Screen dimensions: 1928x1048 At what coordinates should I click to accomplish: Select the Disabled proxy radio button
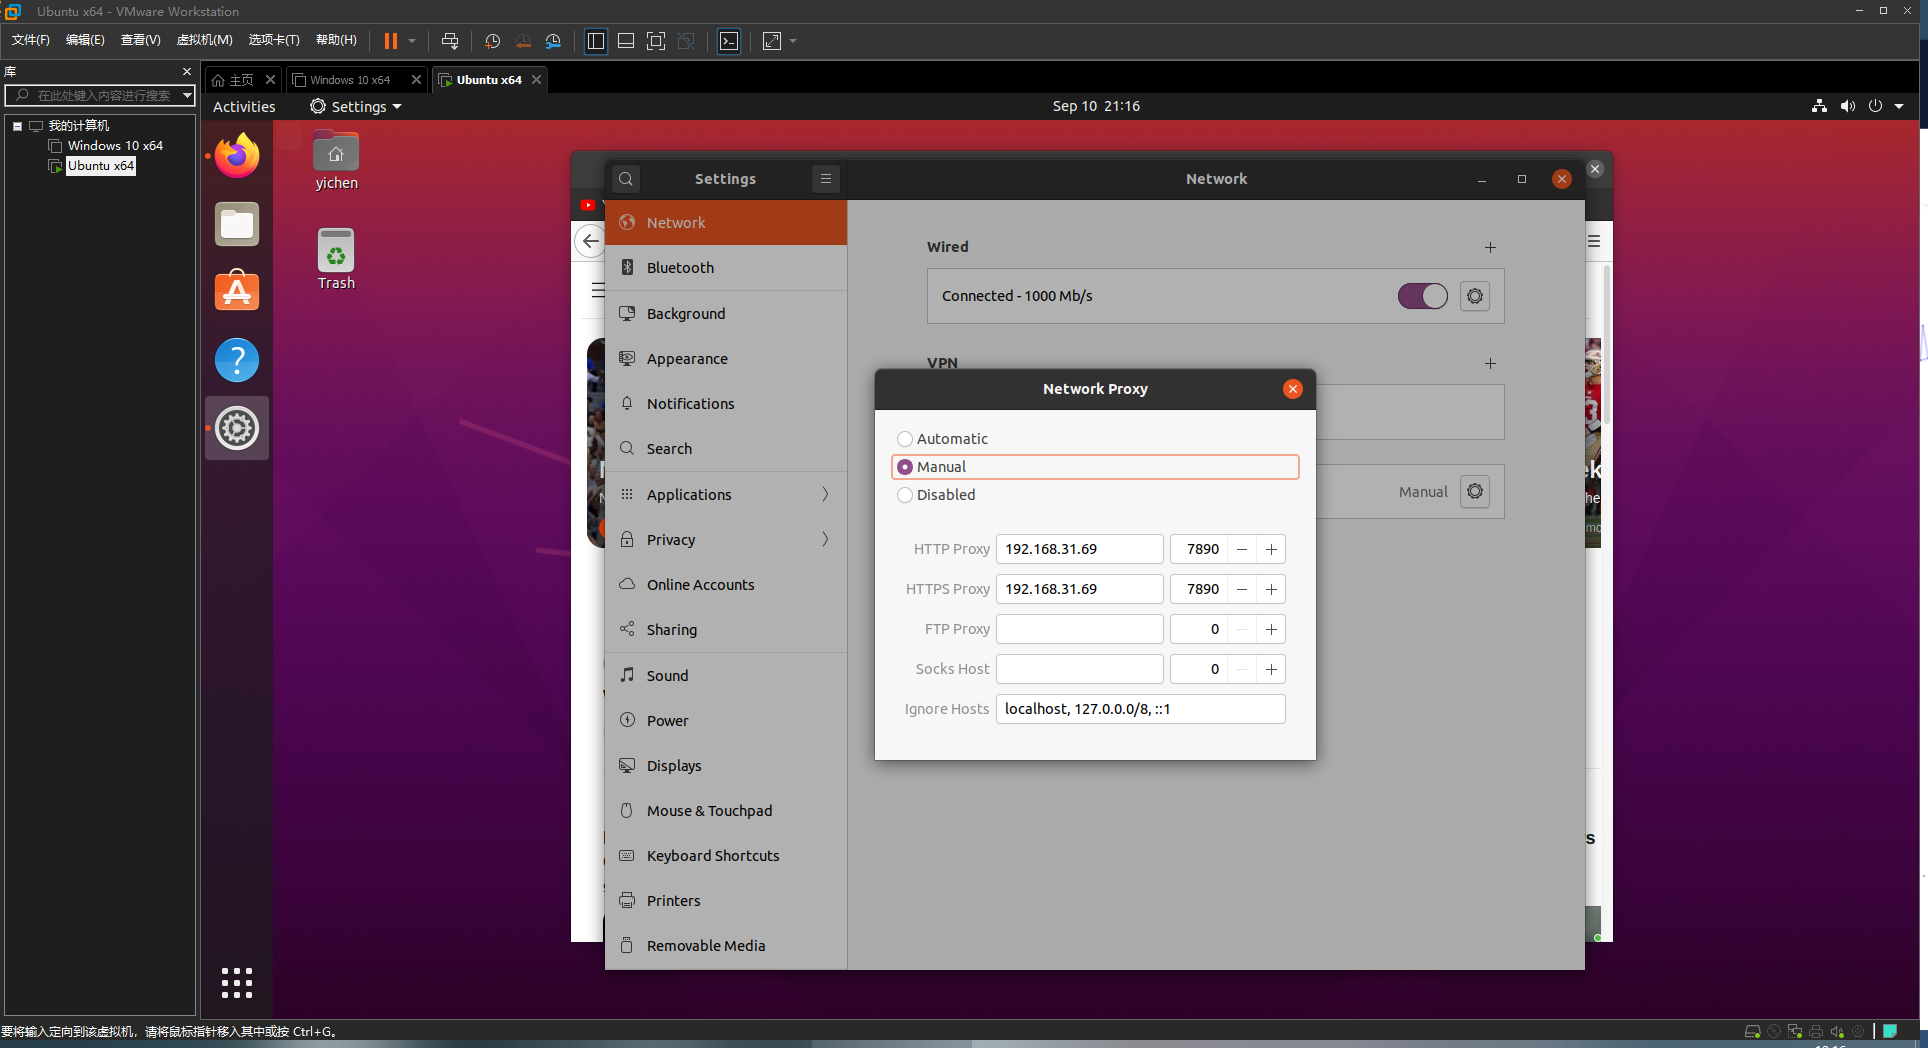coord(905,495)
